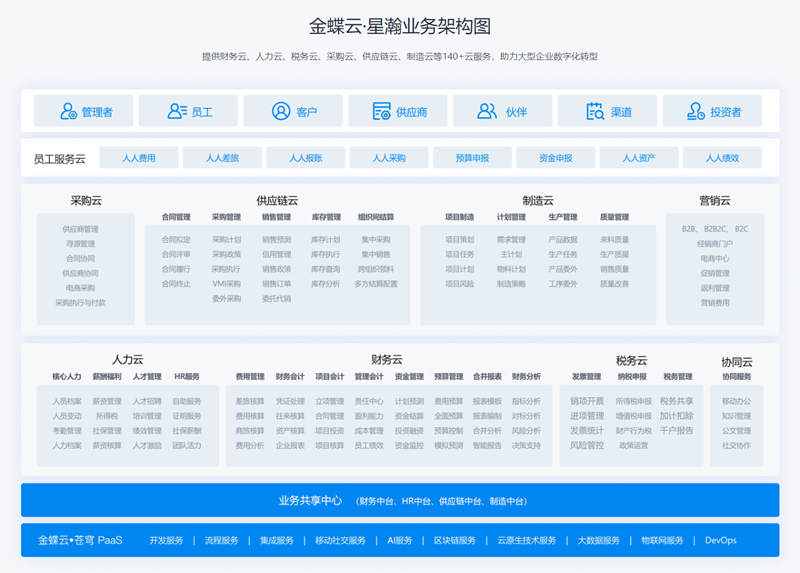Click 合同评审 under 供应链云
This screenshot has height=573, width=800.
click(x=176, y=254)
